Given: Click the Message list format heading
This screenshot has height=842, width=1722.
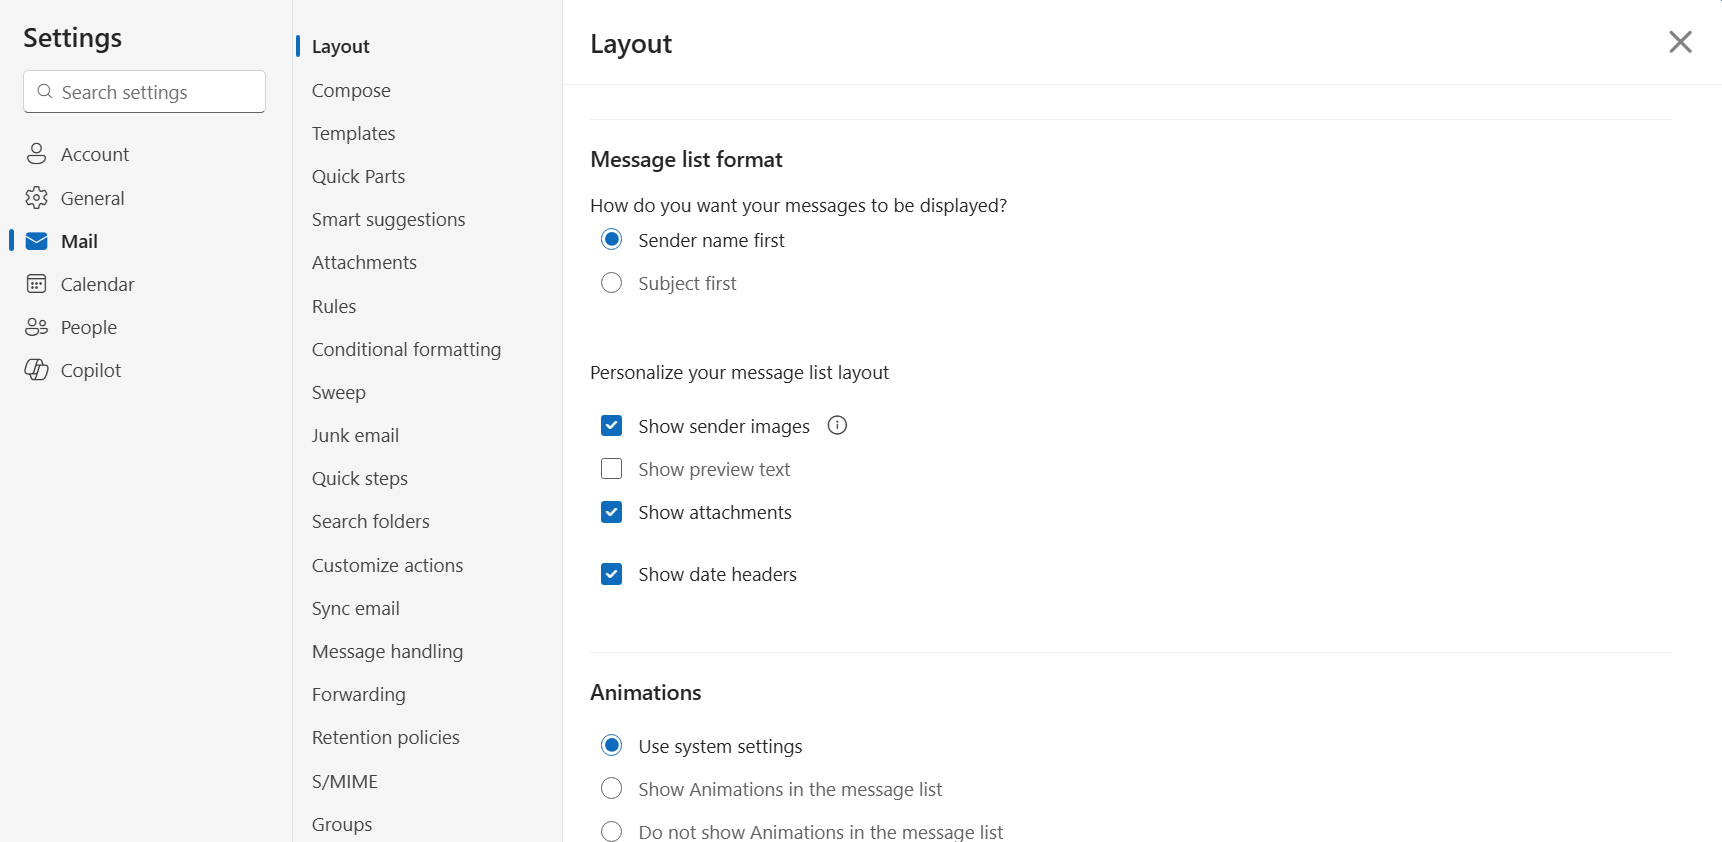Looking at the screenshot, I should click(x=686, y=160).
